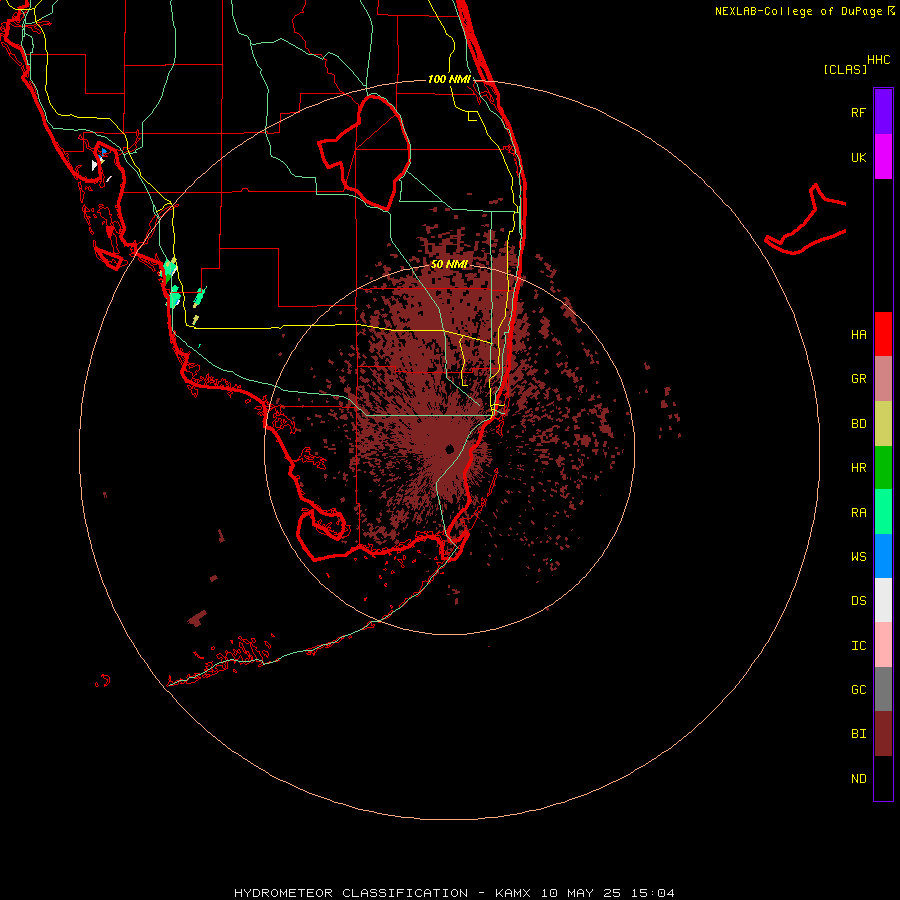
Task: Click the DS legend label
Action: pos(859,601)
